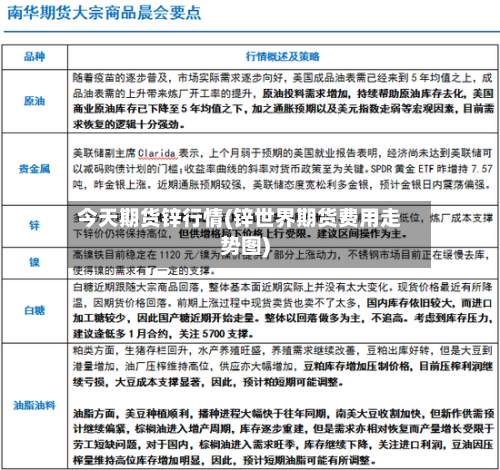Select the 油脂油料 row label
The image size is (500, 470).
[x=34, y=405]
